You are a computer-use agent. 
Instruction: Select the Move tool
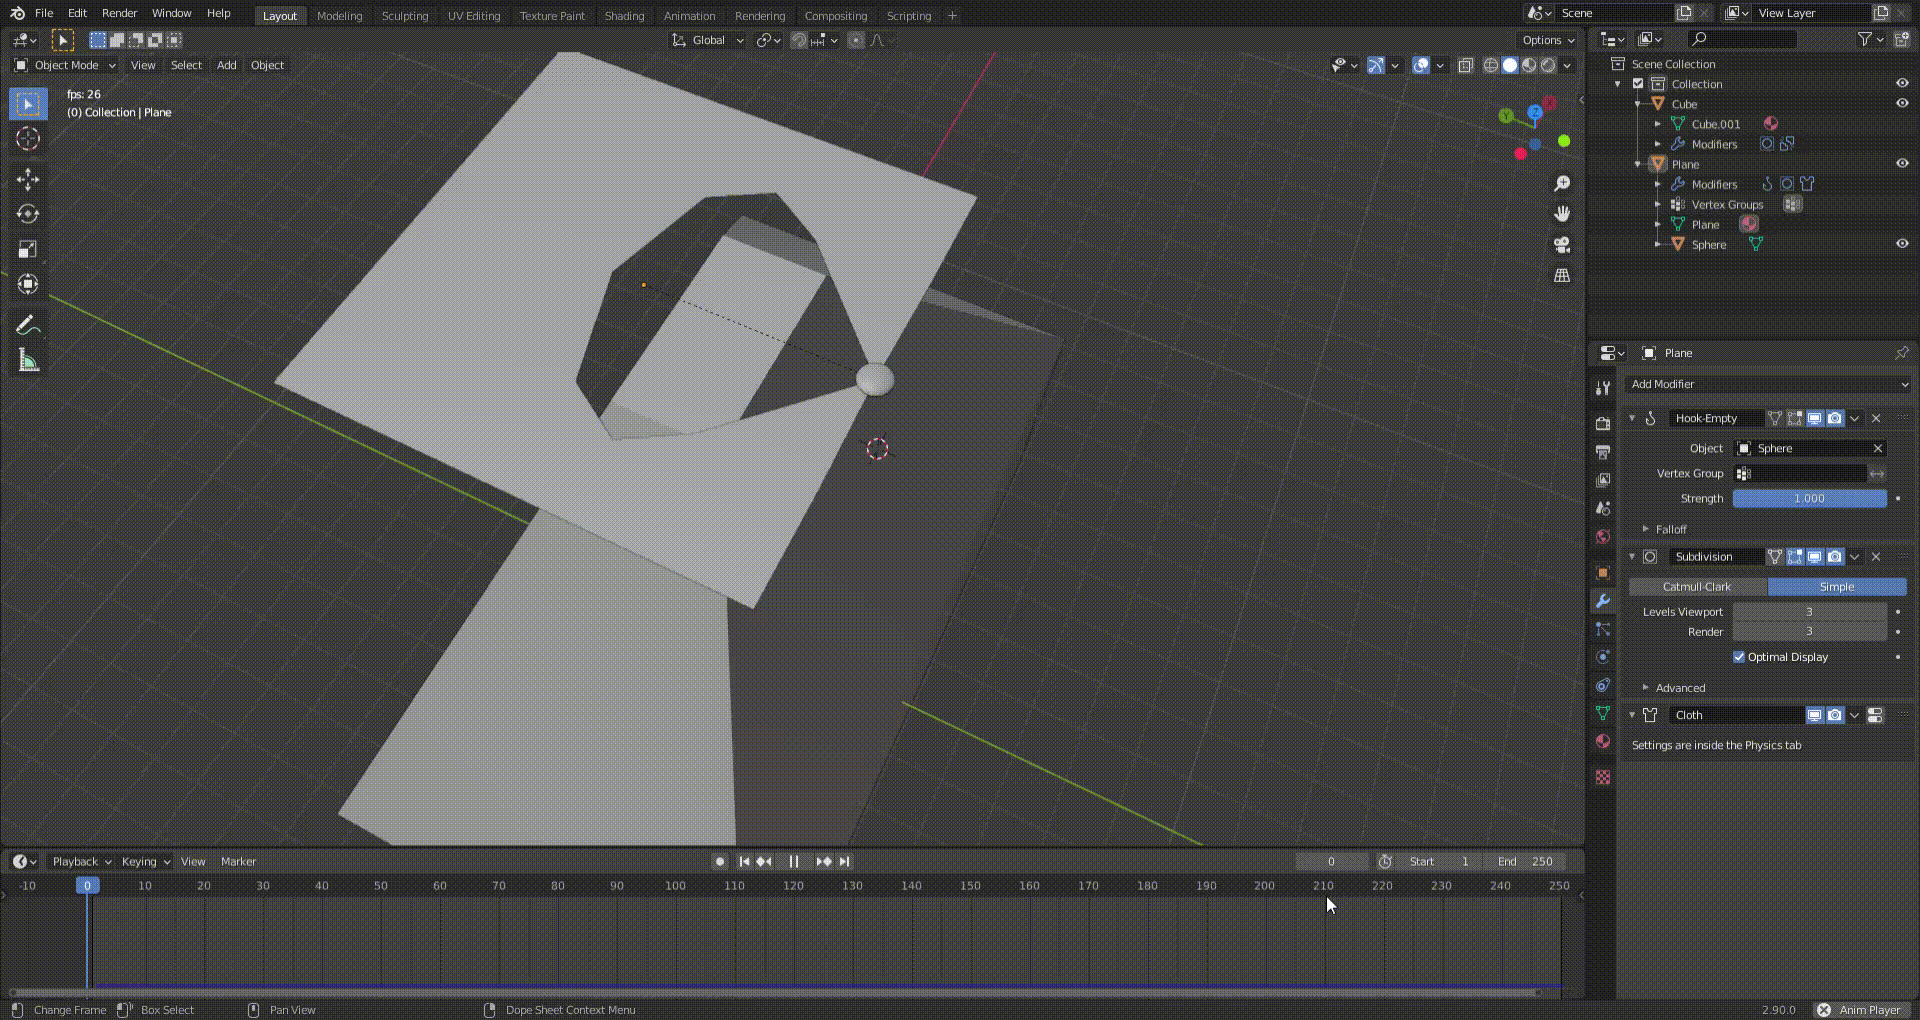27,178
